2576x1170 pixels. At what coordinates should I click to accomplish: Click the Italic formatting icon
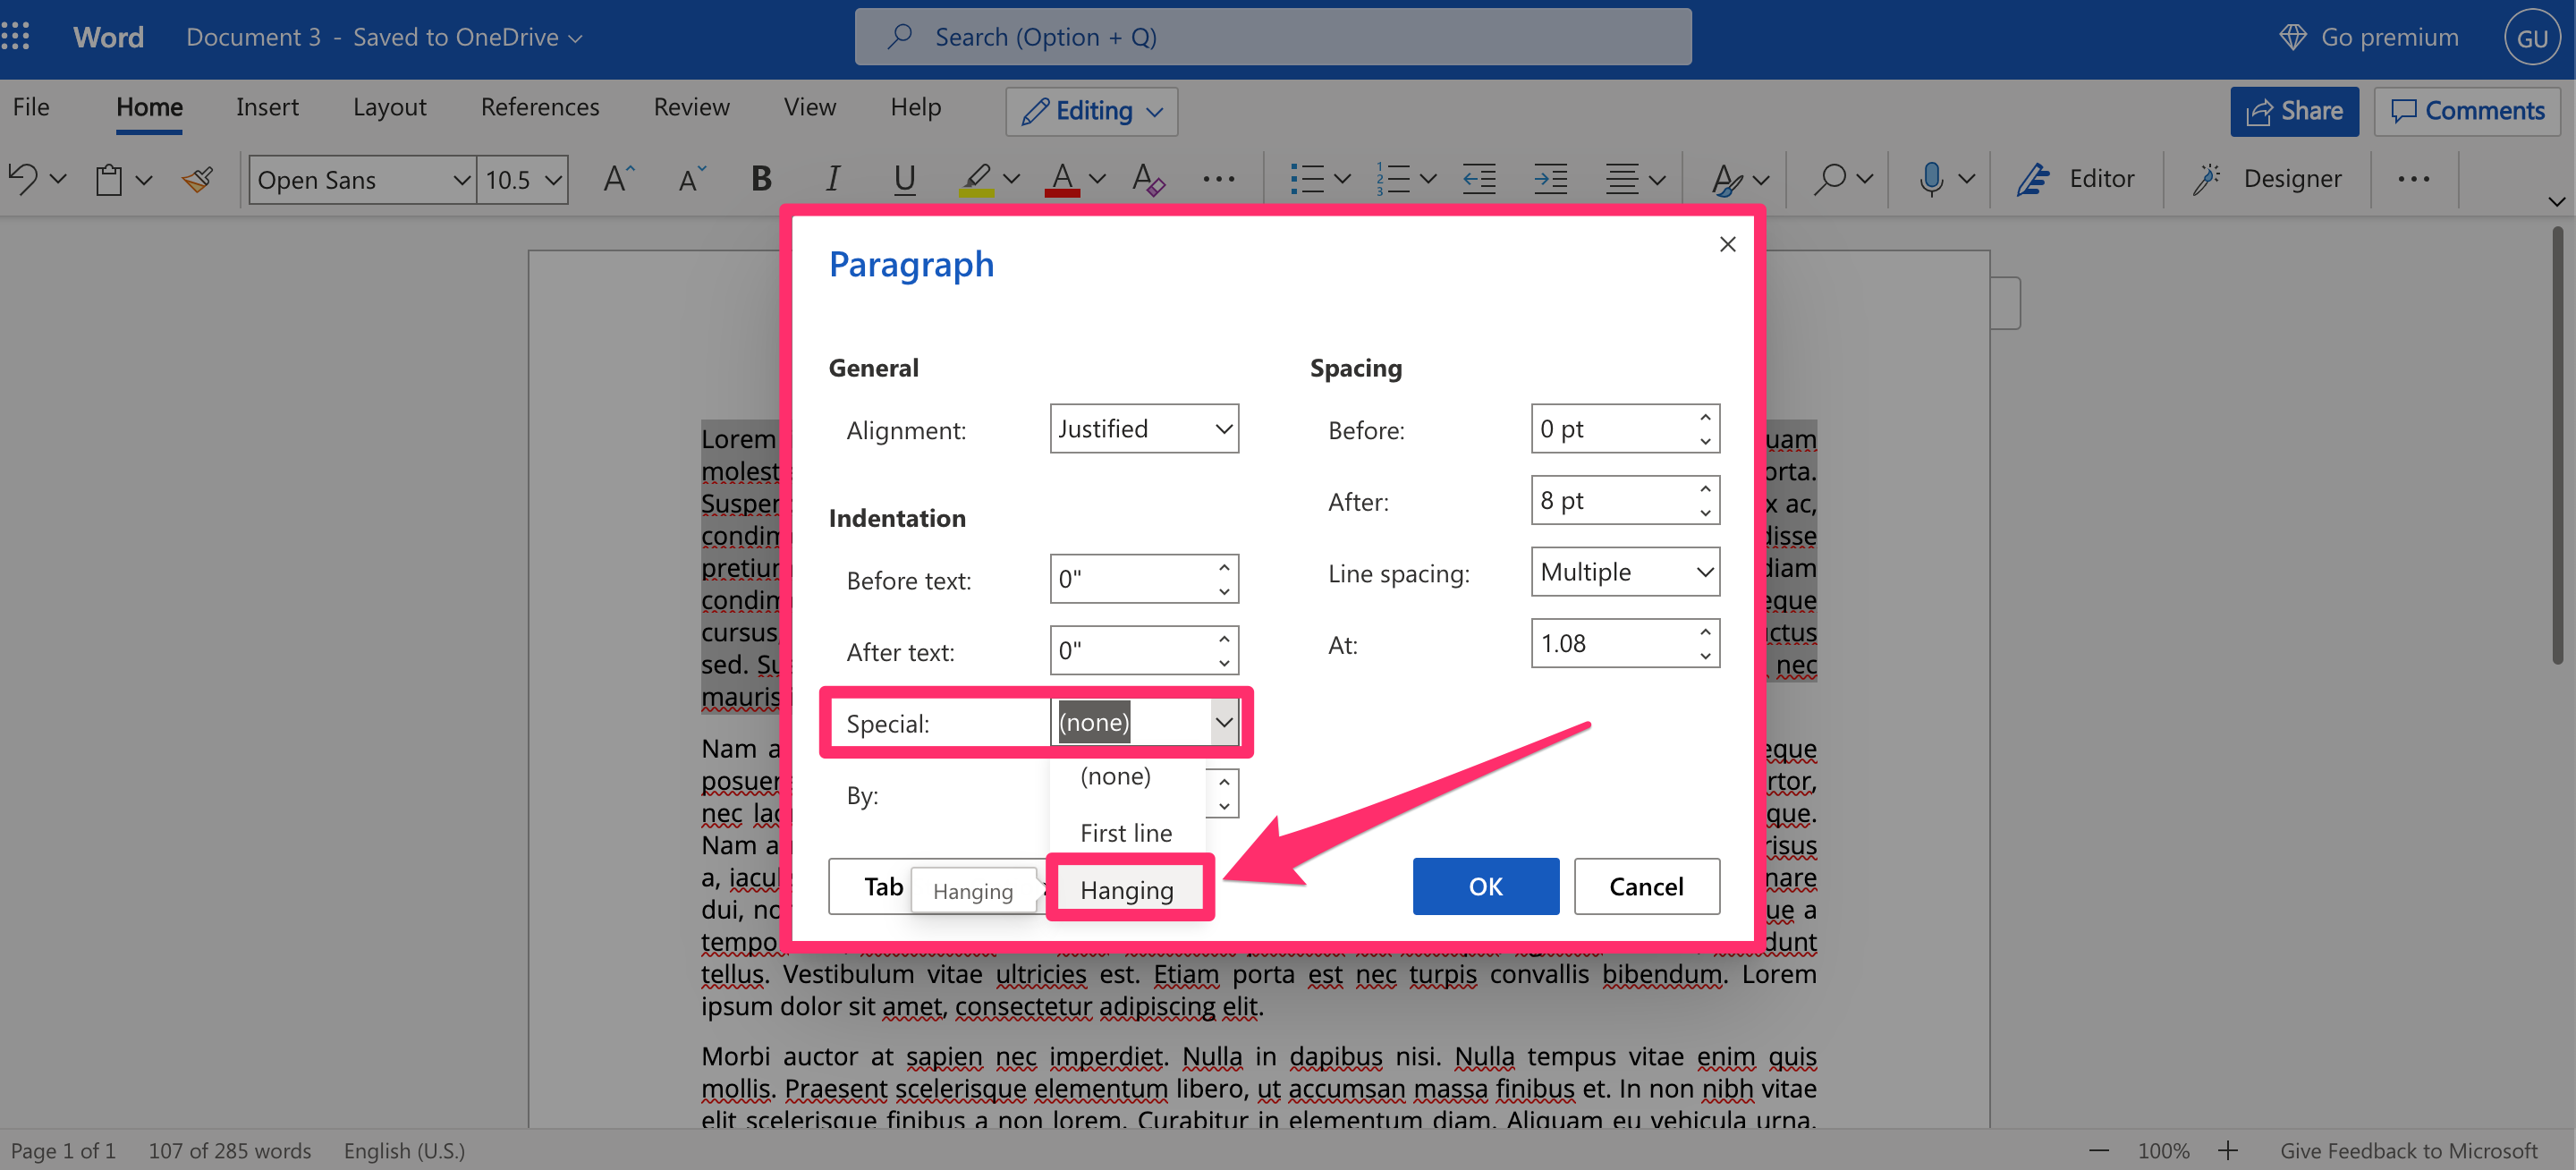[831, 179]
